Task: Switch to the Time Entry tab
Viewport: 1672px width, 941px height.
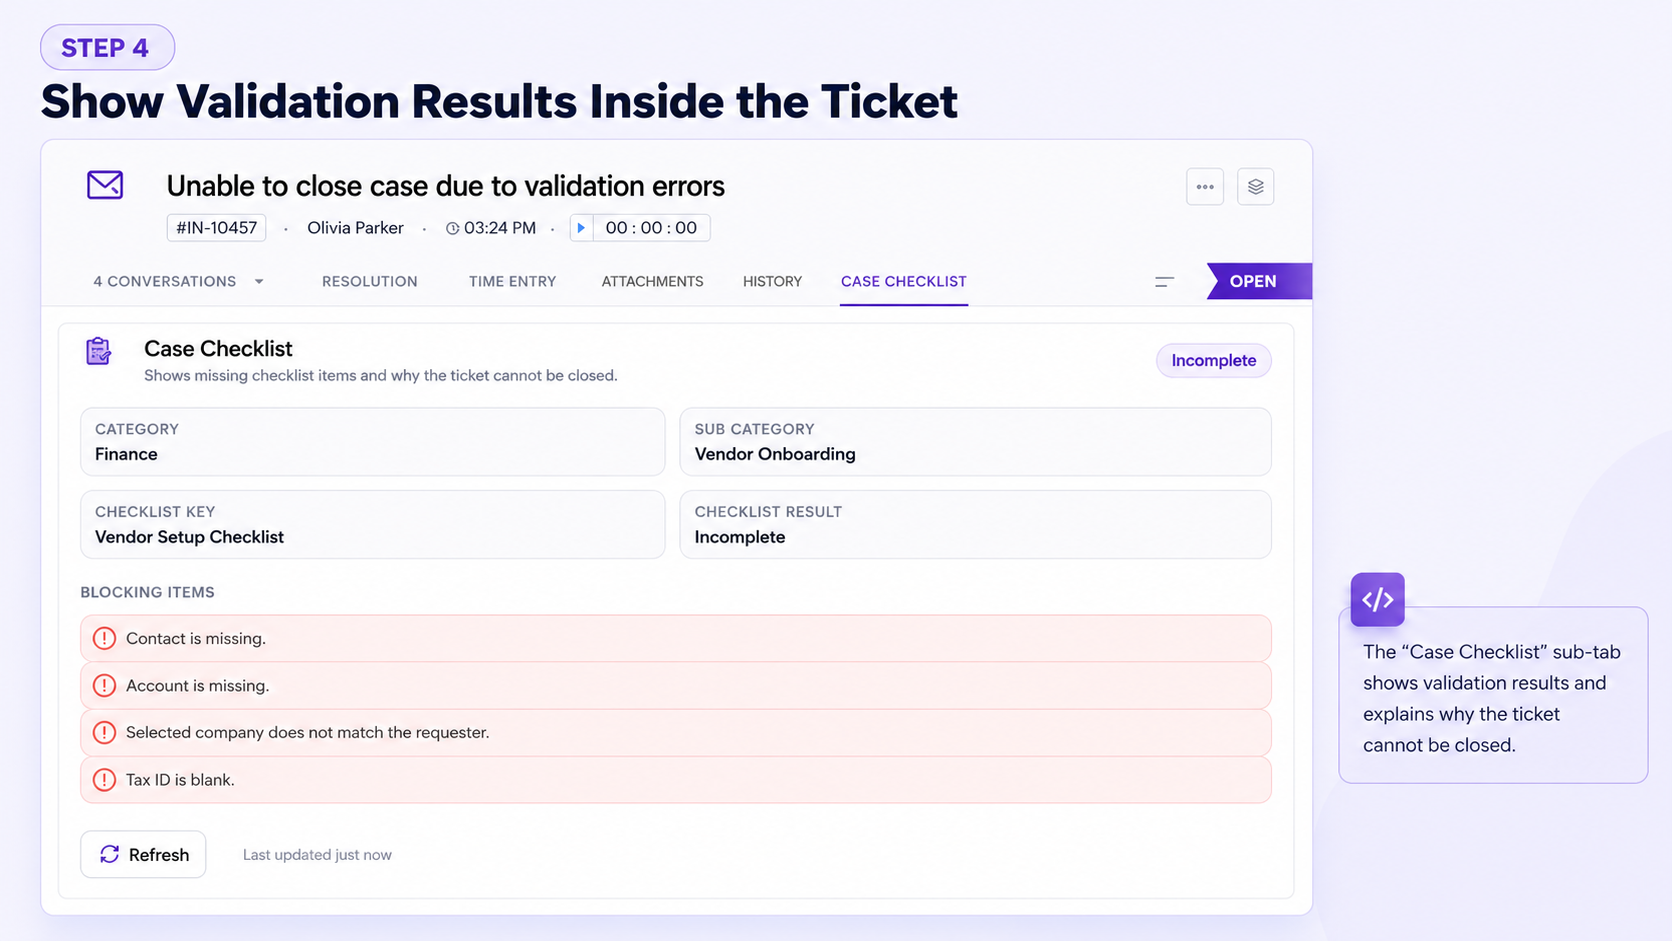Action: click(512, 282)
